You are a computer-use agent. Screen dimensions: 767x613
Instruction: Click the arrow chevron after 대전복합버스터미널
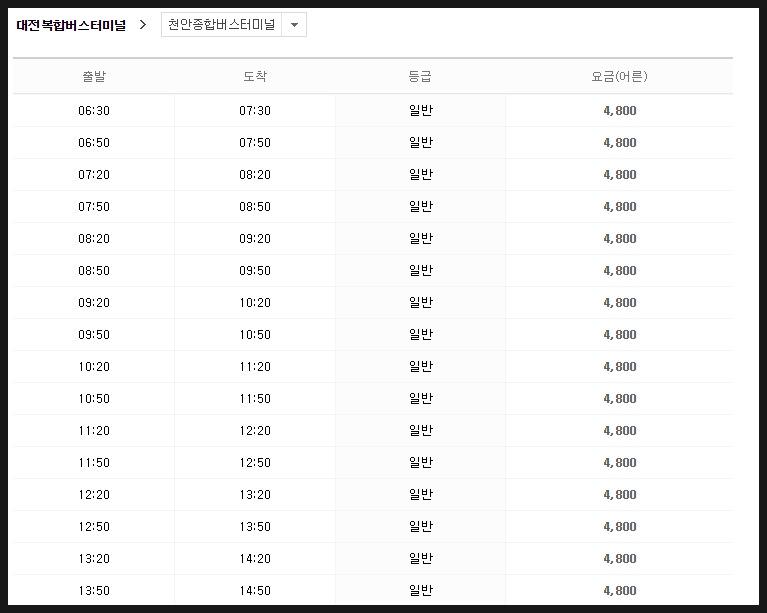143,24
